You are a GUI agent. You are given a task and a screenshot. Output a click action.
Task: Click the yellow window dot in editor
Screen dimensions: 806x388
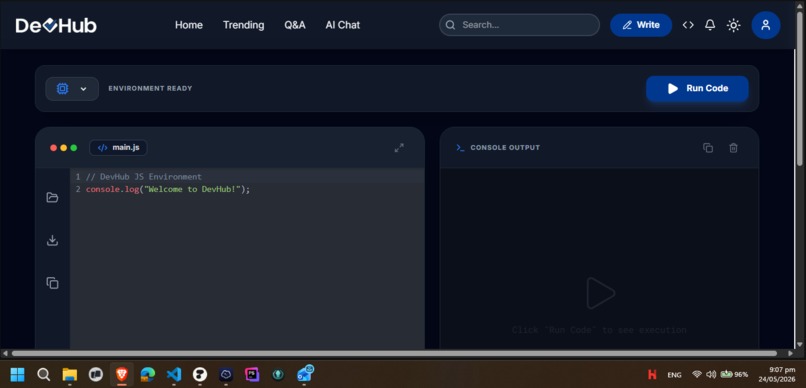click(x=64, y=148)
